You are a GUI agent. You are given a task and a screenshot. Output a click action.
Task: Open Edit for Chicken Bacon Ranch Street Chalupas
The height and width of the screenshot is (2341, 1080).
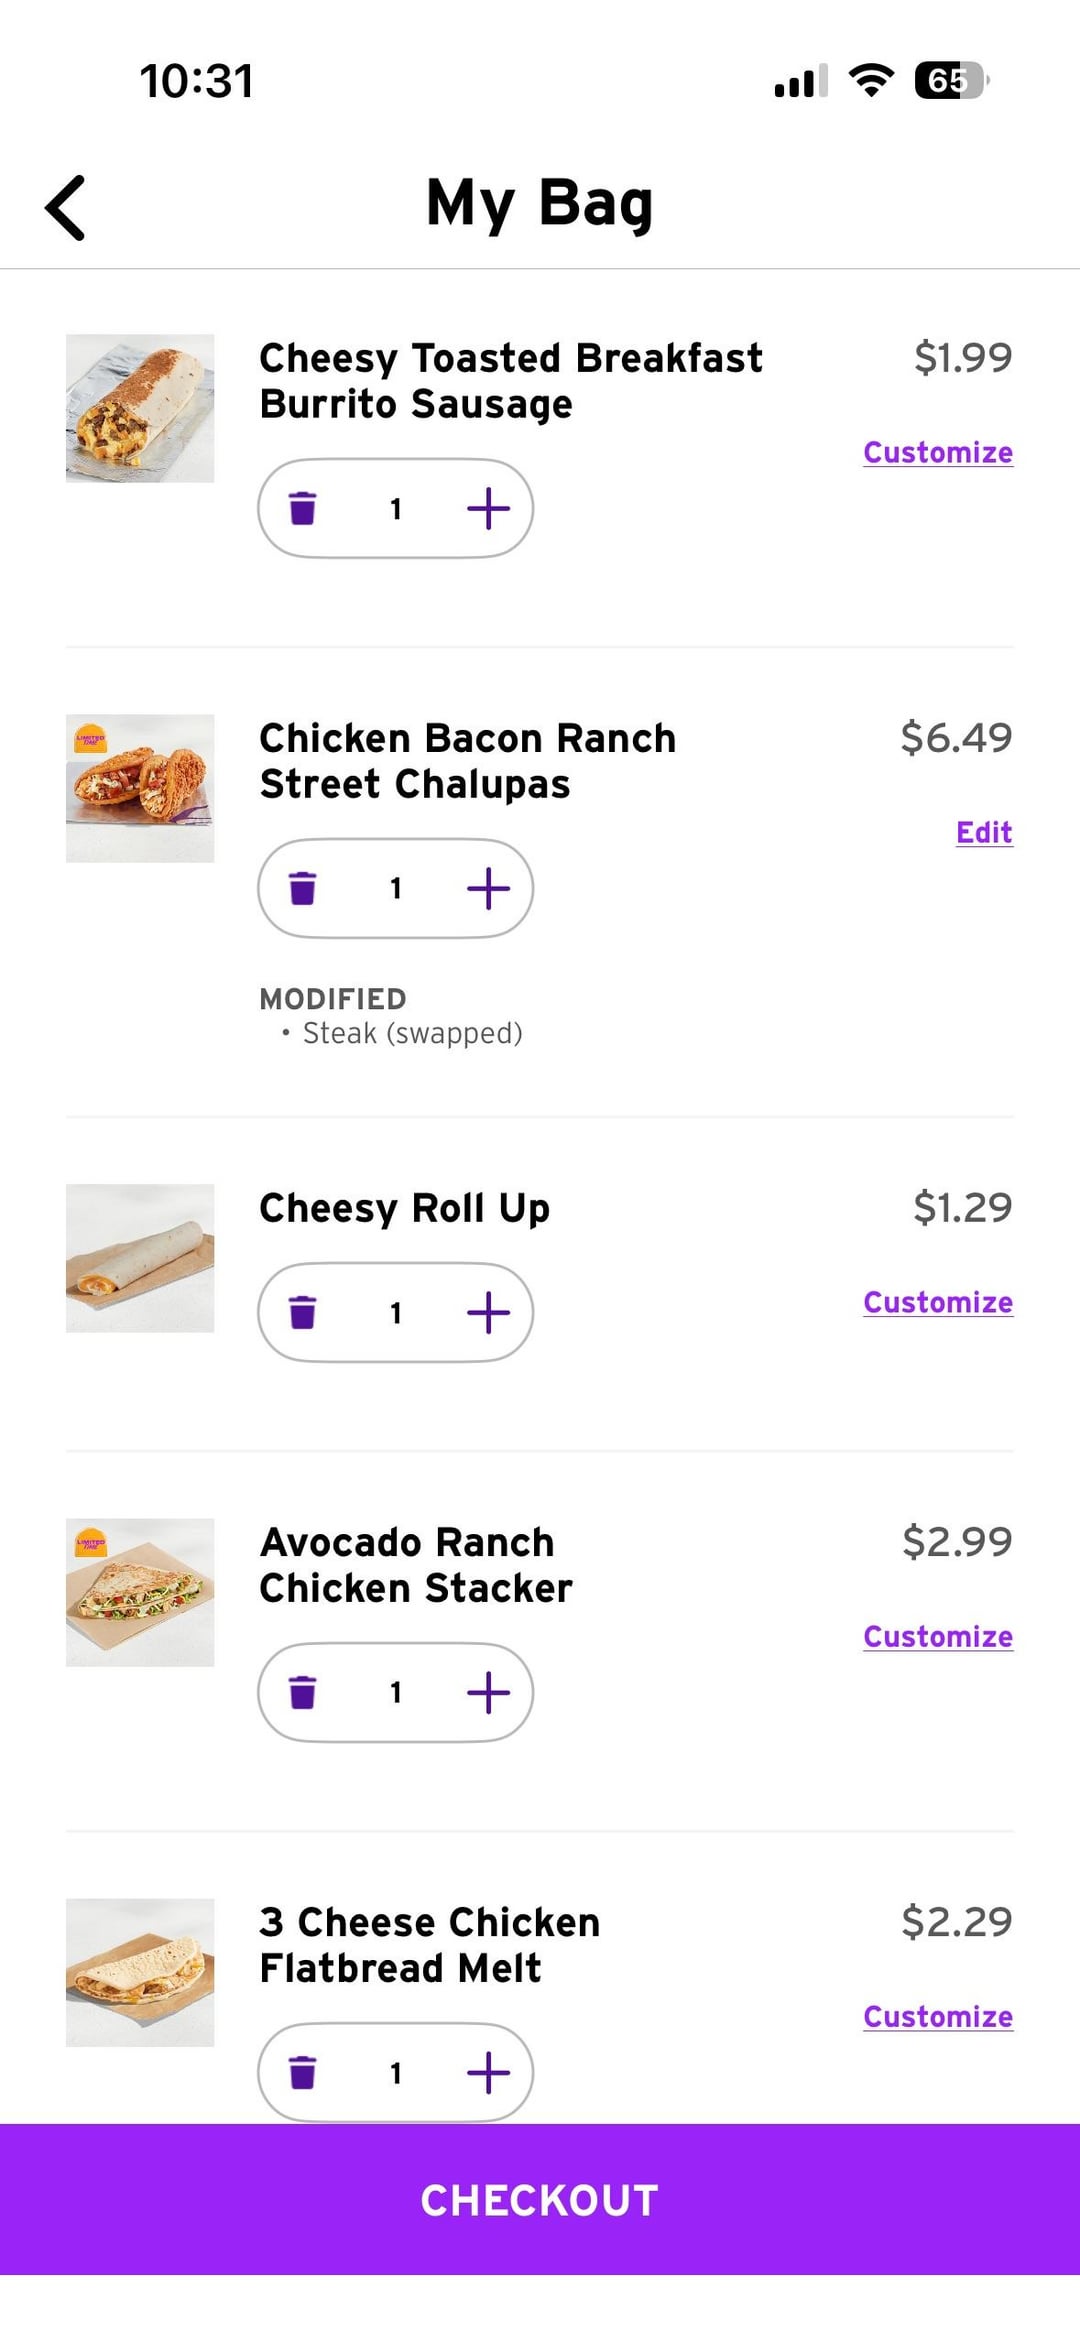click(x=984, y=832)
